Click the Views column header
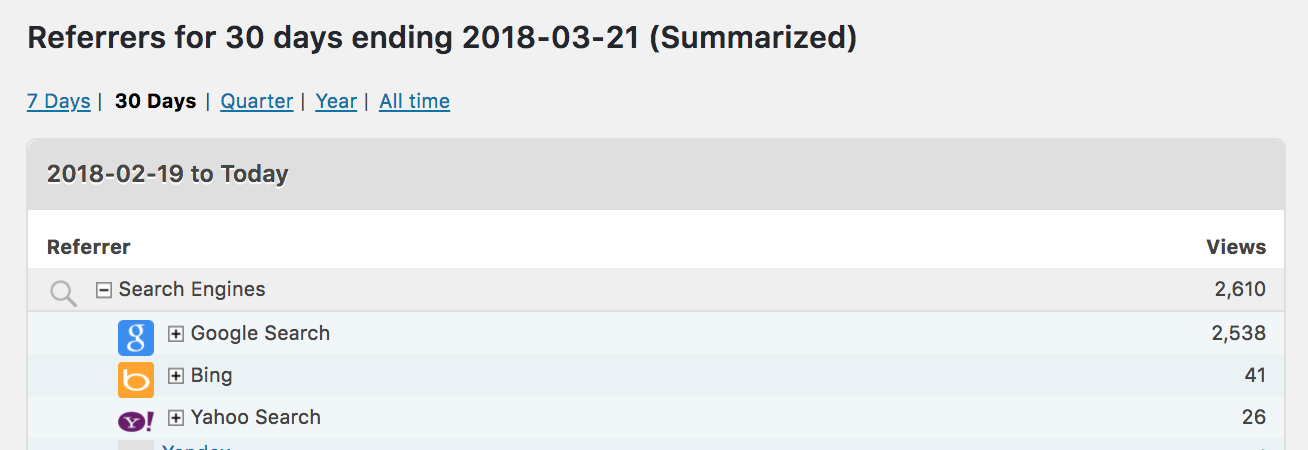Image resolution: width=1308 pixels, height=450 pixels. tap(1236, 247)
